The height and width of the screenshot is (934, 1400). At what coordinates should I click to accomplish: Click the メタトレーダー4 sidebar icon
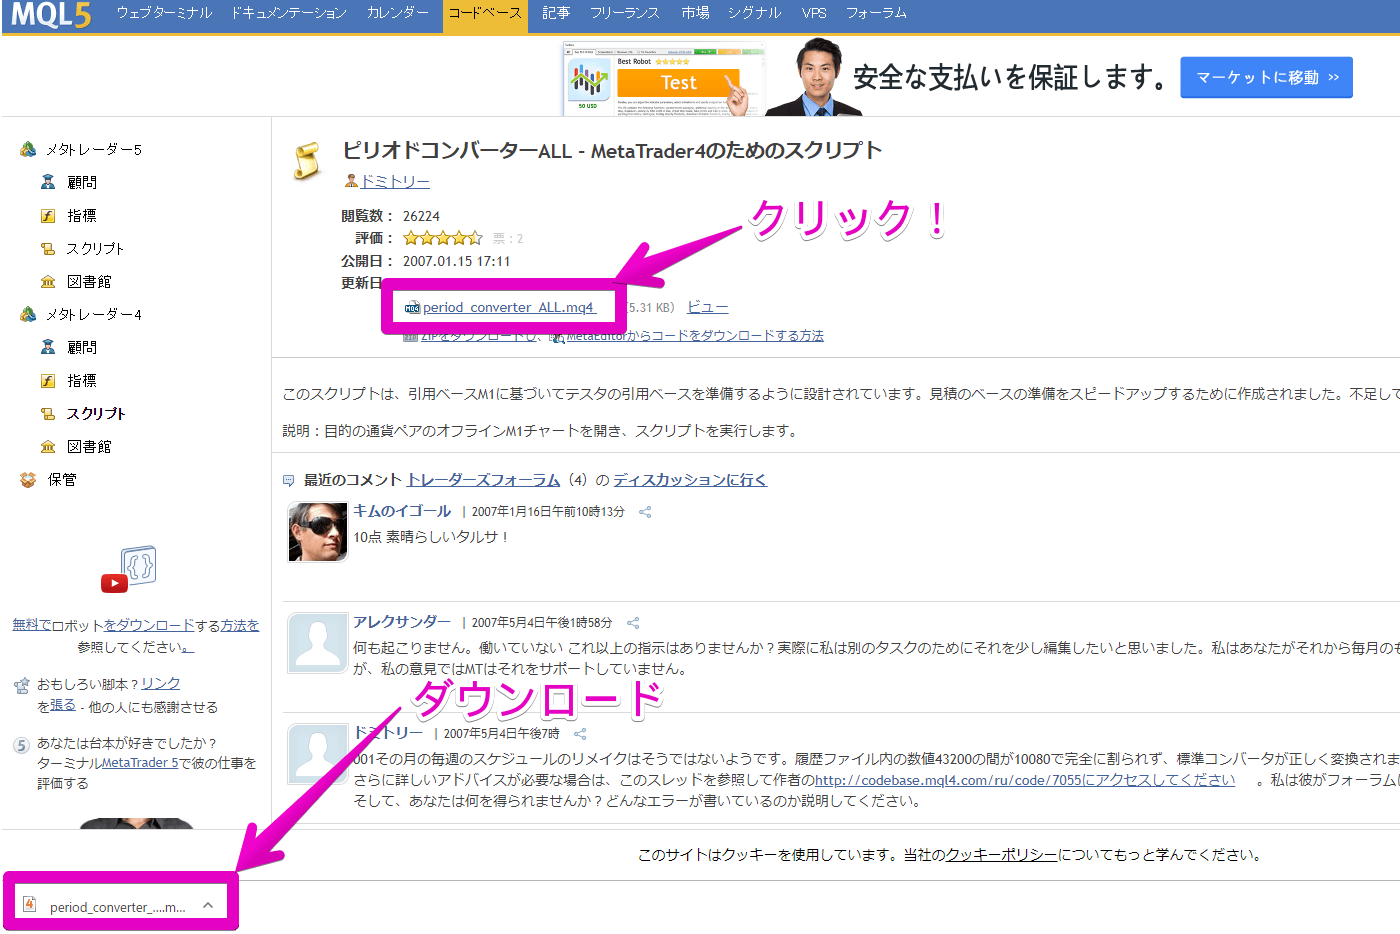tap(28, 314)
